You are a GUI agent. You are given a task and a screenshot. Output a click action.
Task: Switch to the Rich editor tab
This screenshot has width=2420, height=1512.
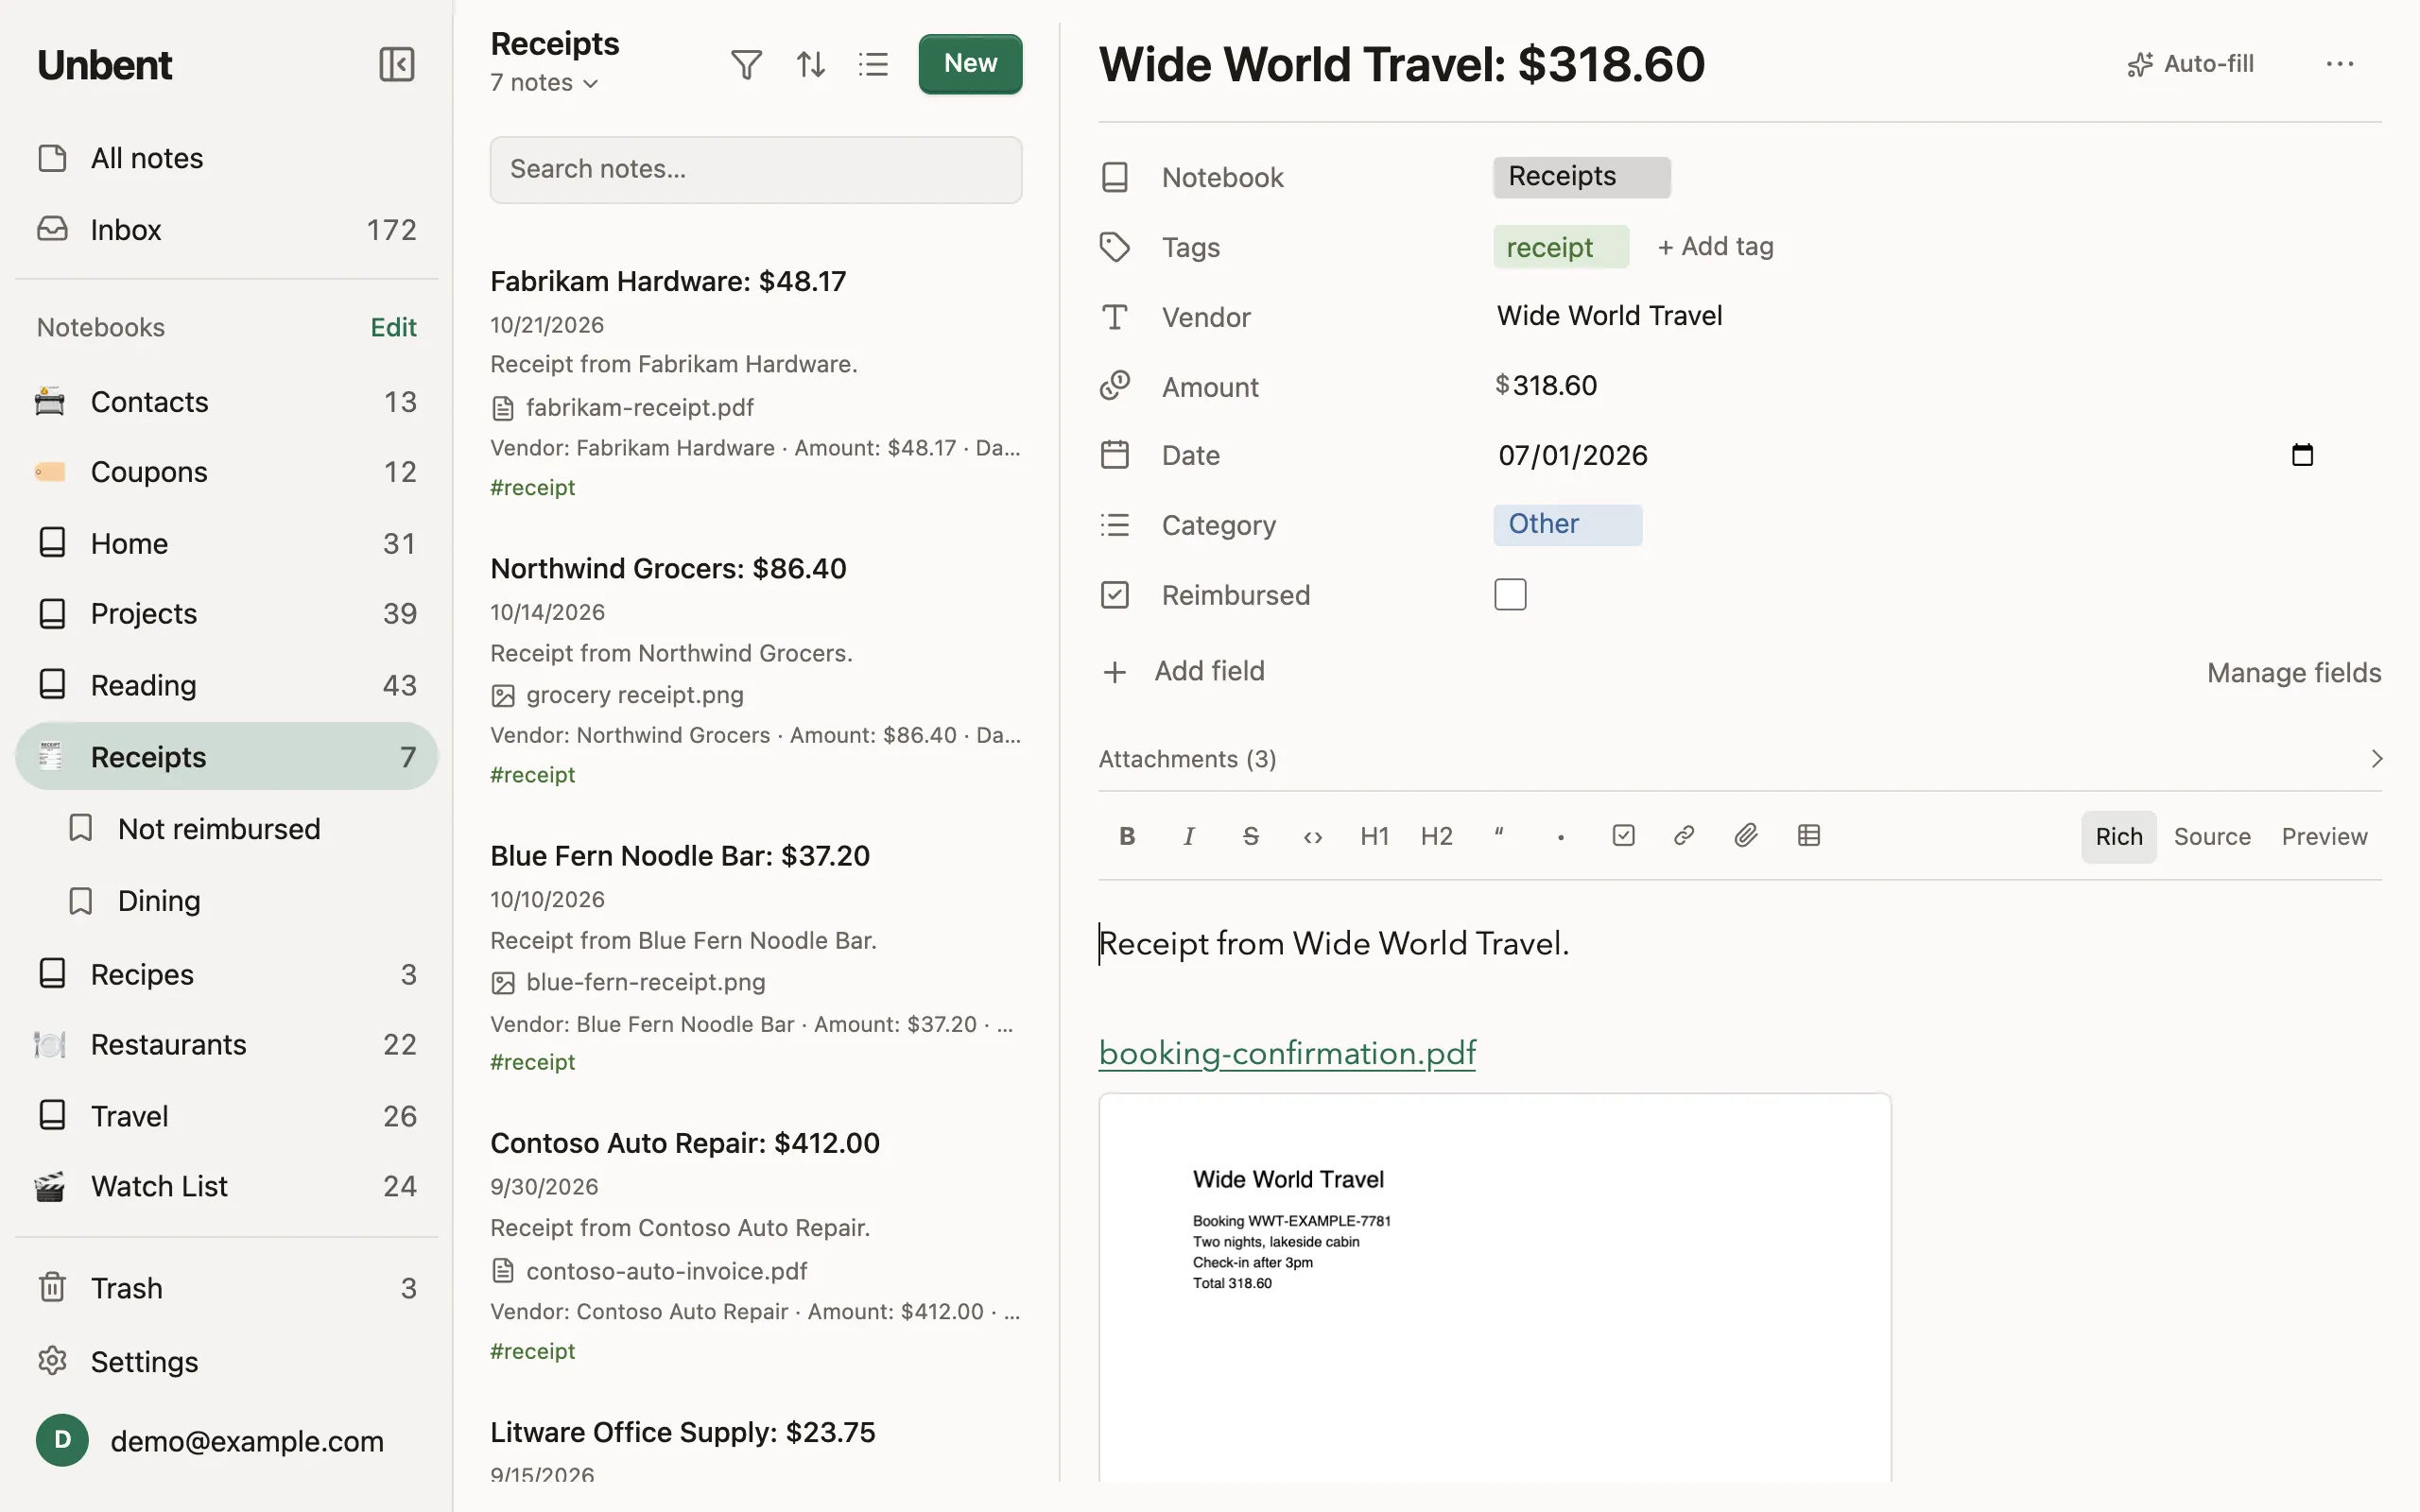coord(2118,837)
